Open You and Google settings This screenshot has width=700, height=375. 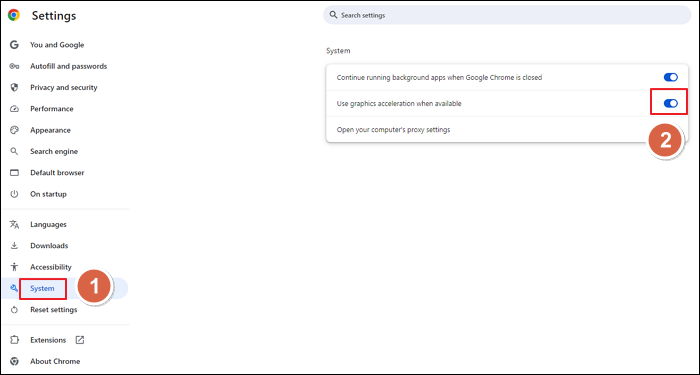[x=57, y=45]
